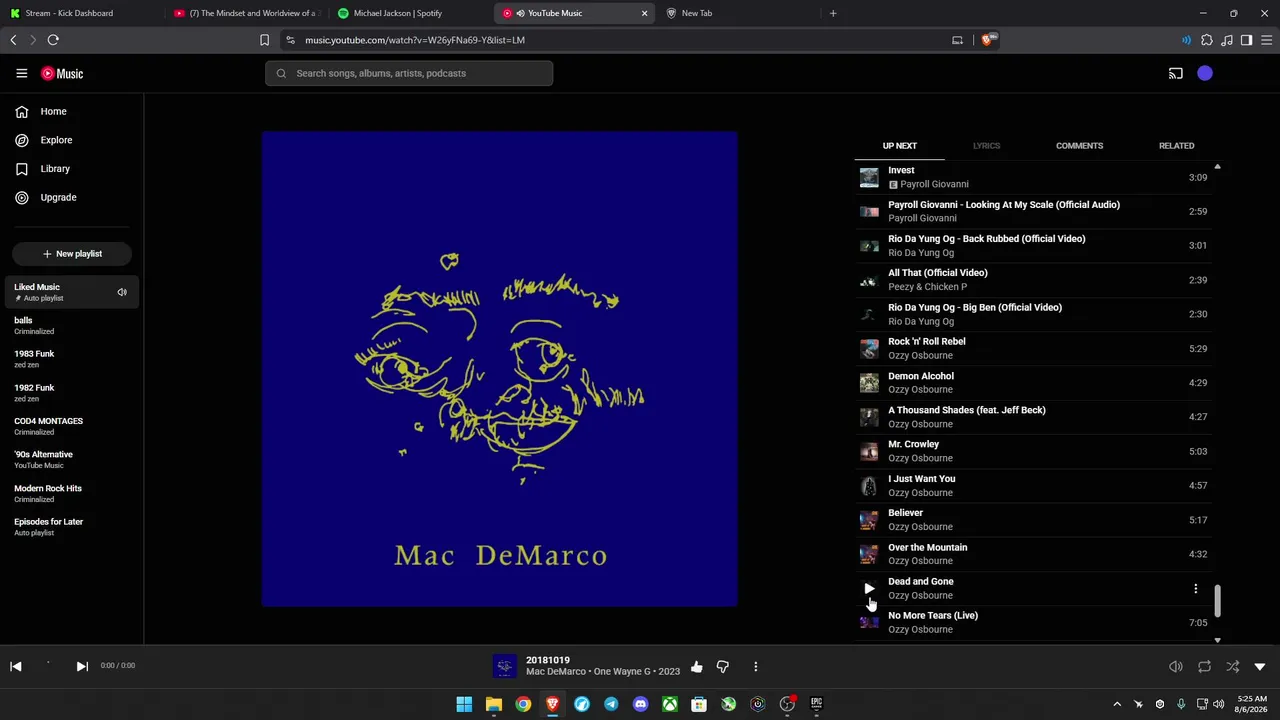Create a New playlist

click(72, 254)
